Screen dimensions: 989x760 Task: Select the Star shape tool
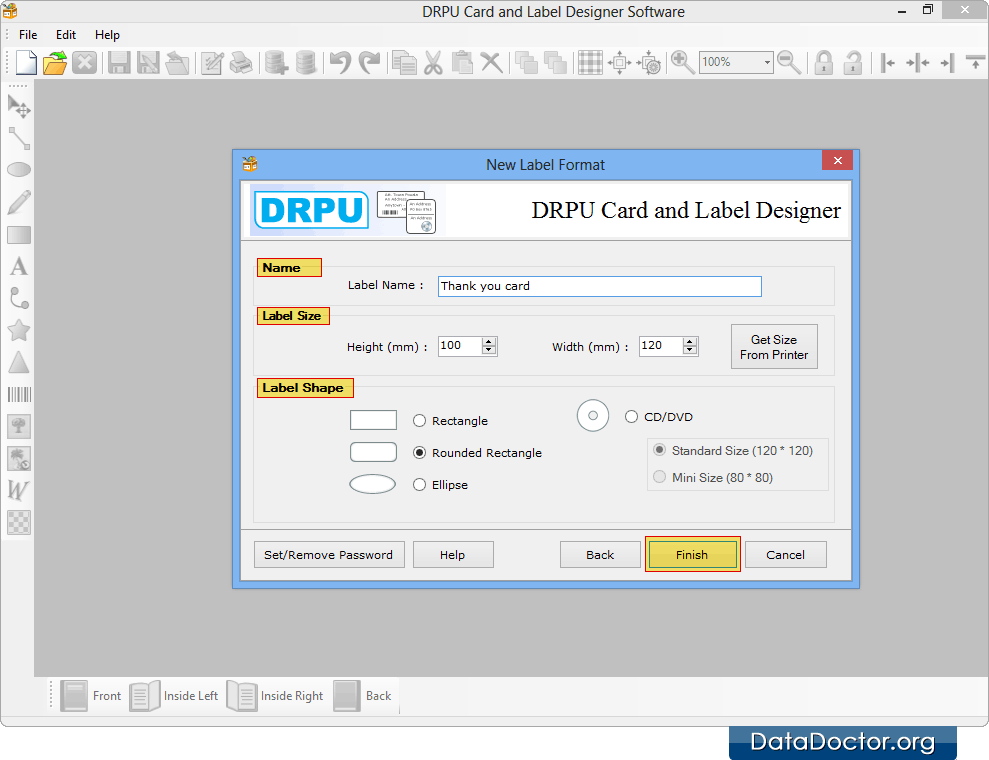[x=19, y=330]
